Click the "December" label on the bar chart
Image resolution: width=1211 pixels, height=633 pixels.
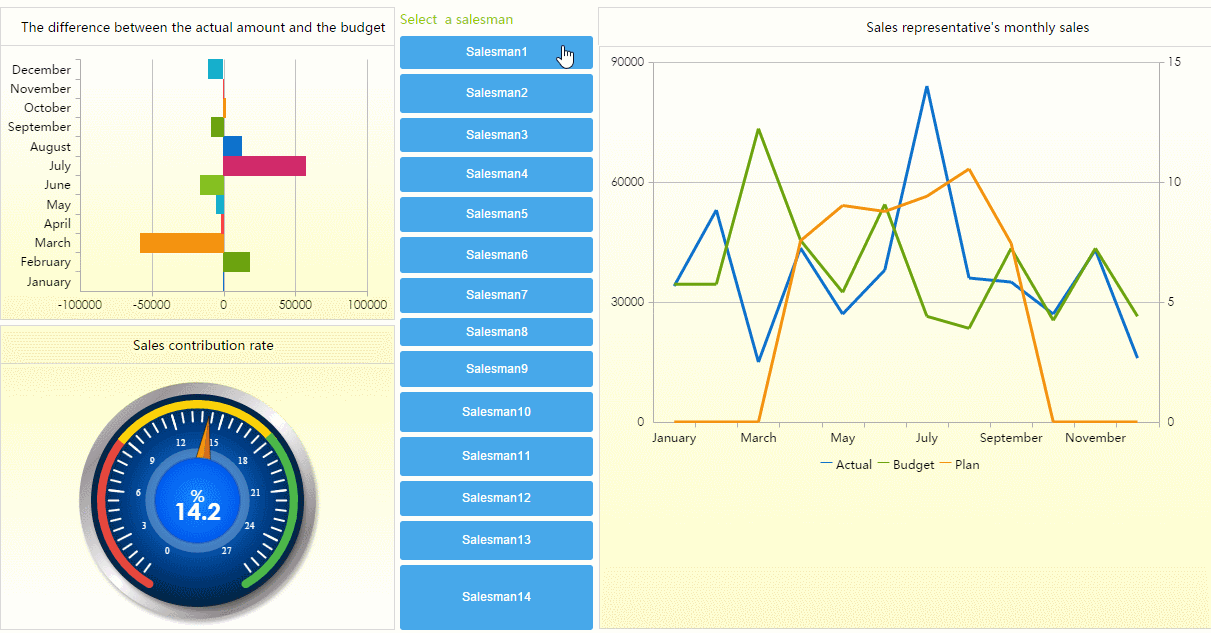(x=42, y=70)
